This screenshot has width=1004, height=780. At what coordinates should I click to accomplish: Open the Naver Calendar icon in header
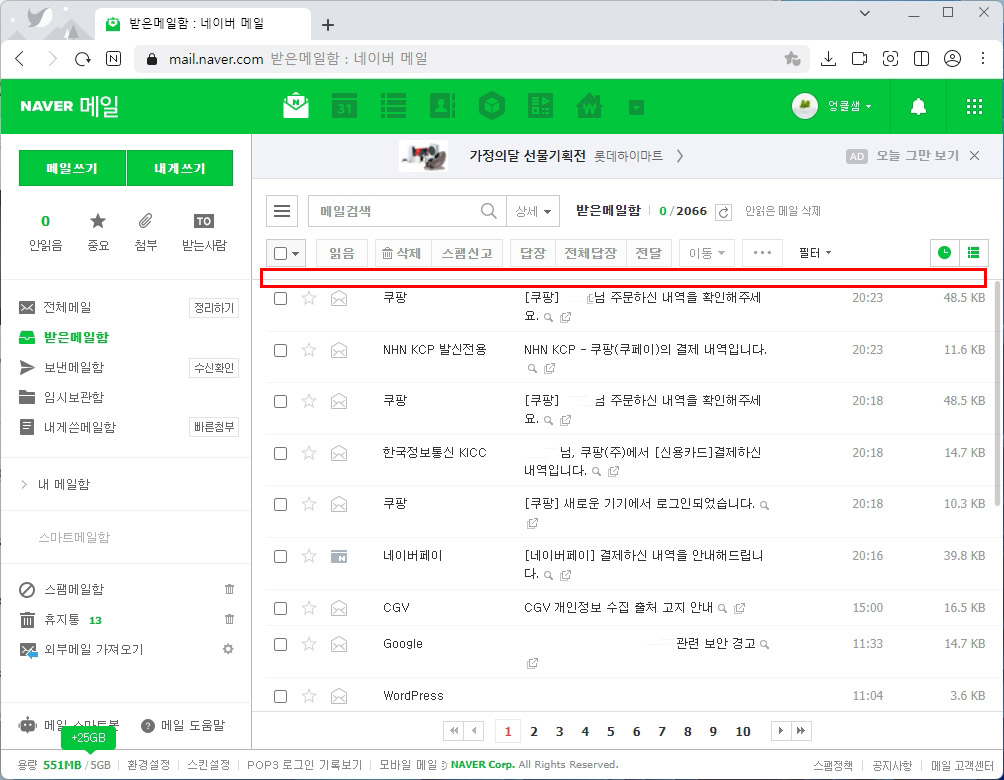[x=344, y=105]
